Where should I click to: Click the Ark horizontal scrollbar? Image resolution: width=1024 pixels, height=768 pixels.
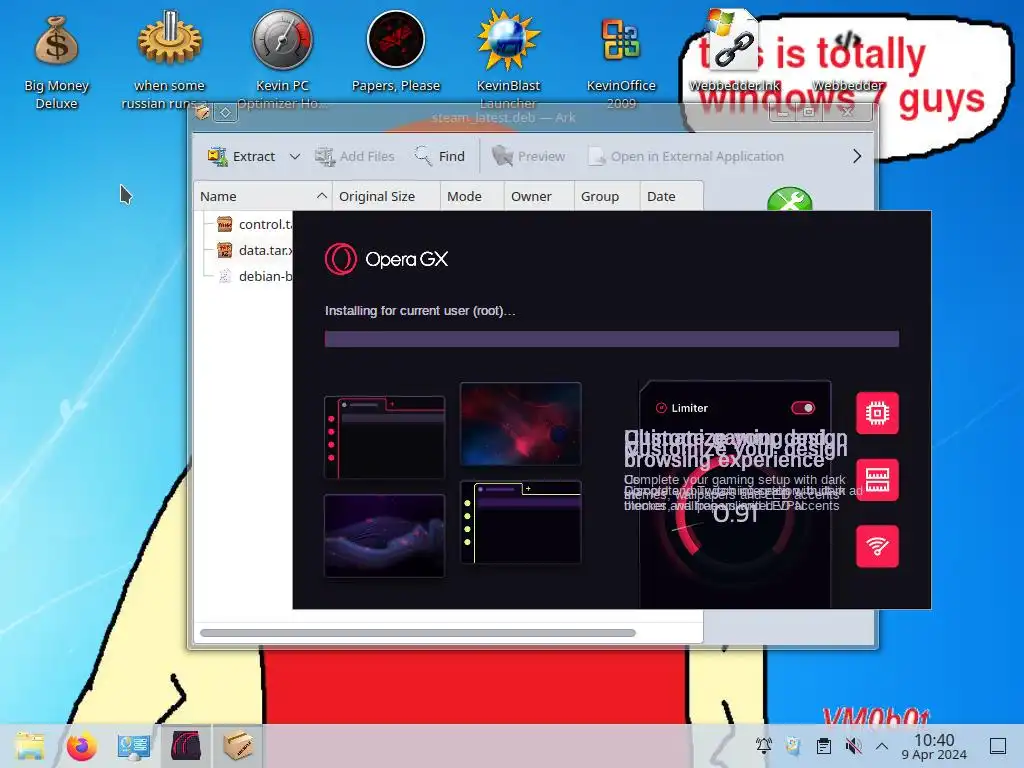coord(418,633)
